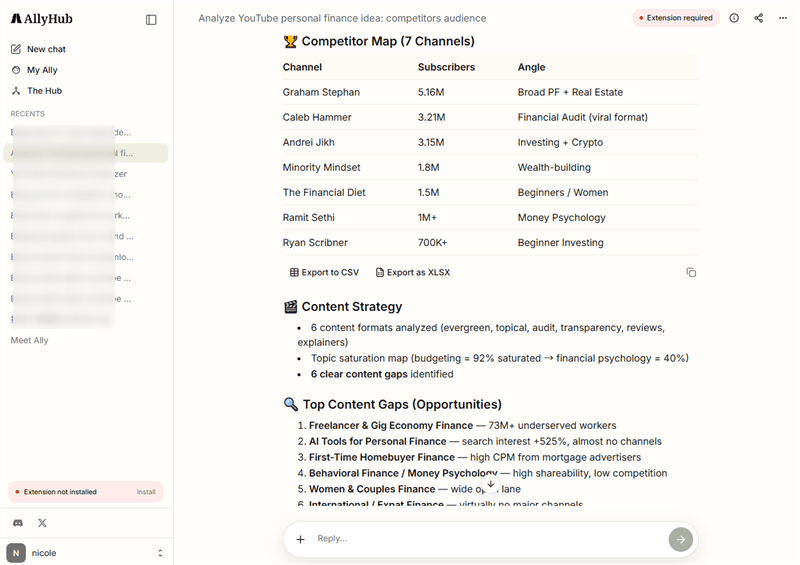Open the X social link icon
800x565 pixels.
pyautogui.click(x=42, y=523)
